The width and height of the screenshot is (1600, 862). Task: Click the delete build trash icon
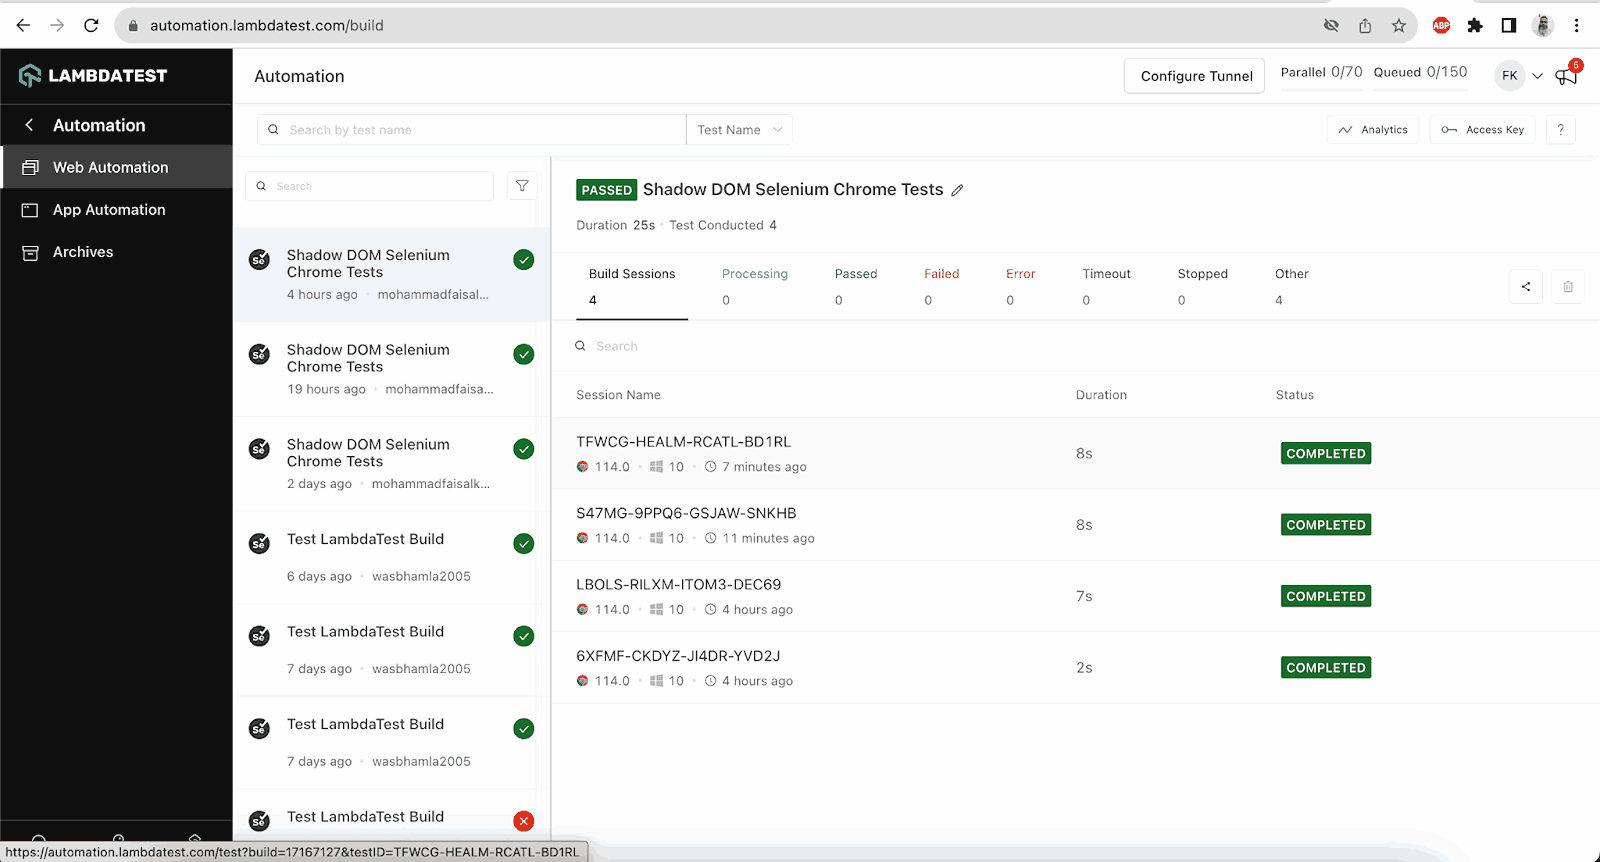1568,287
